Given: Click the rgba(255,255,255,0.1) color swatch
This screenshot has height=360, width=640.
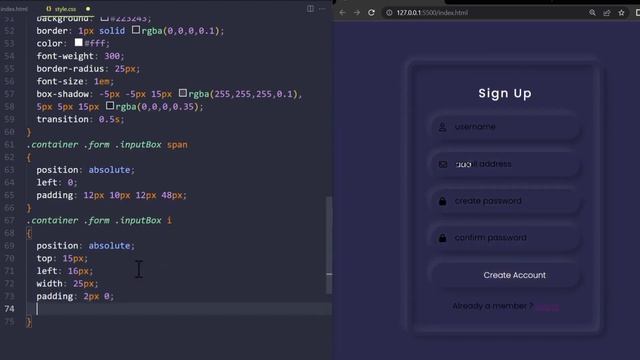Looking at the screenshot, I should [182, 93].
